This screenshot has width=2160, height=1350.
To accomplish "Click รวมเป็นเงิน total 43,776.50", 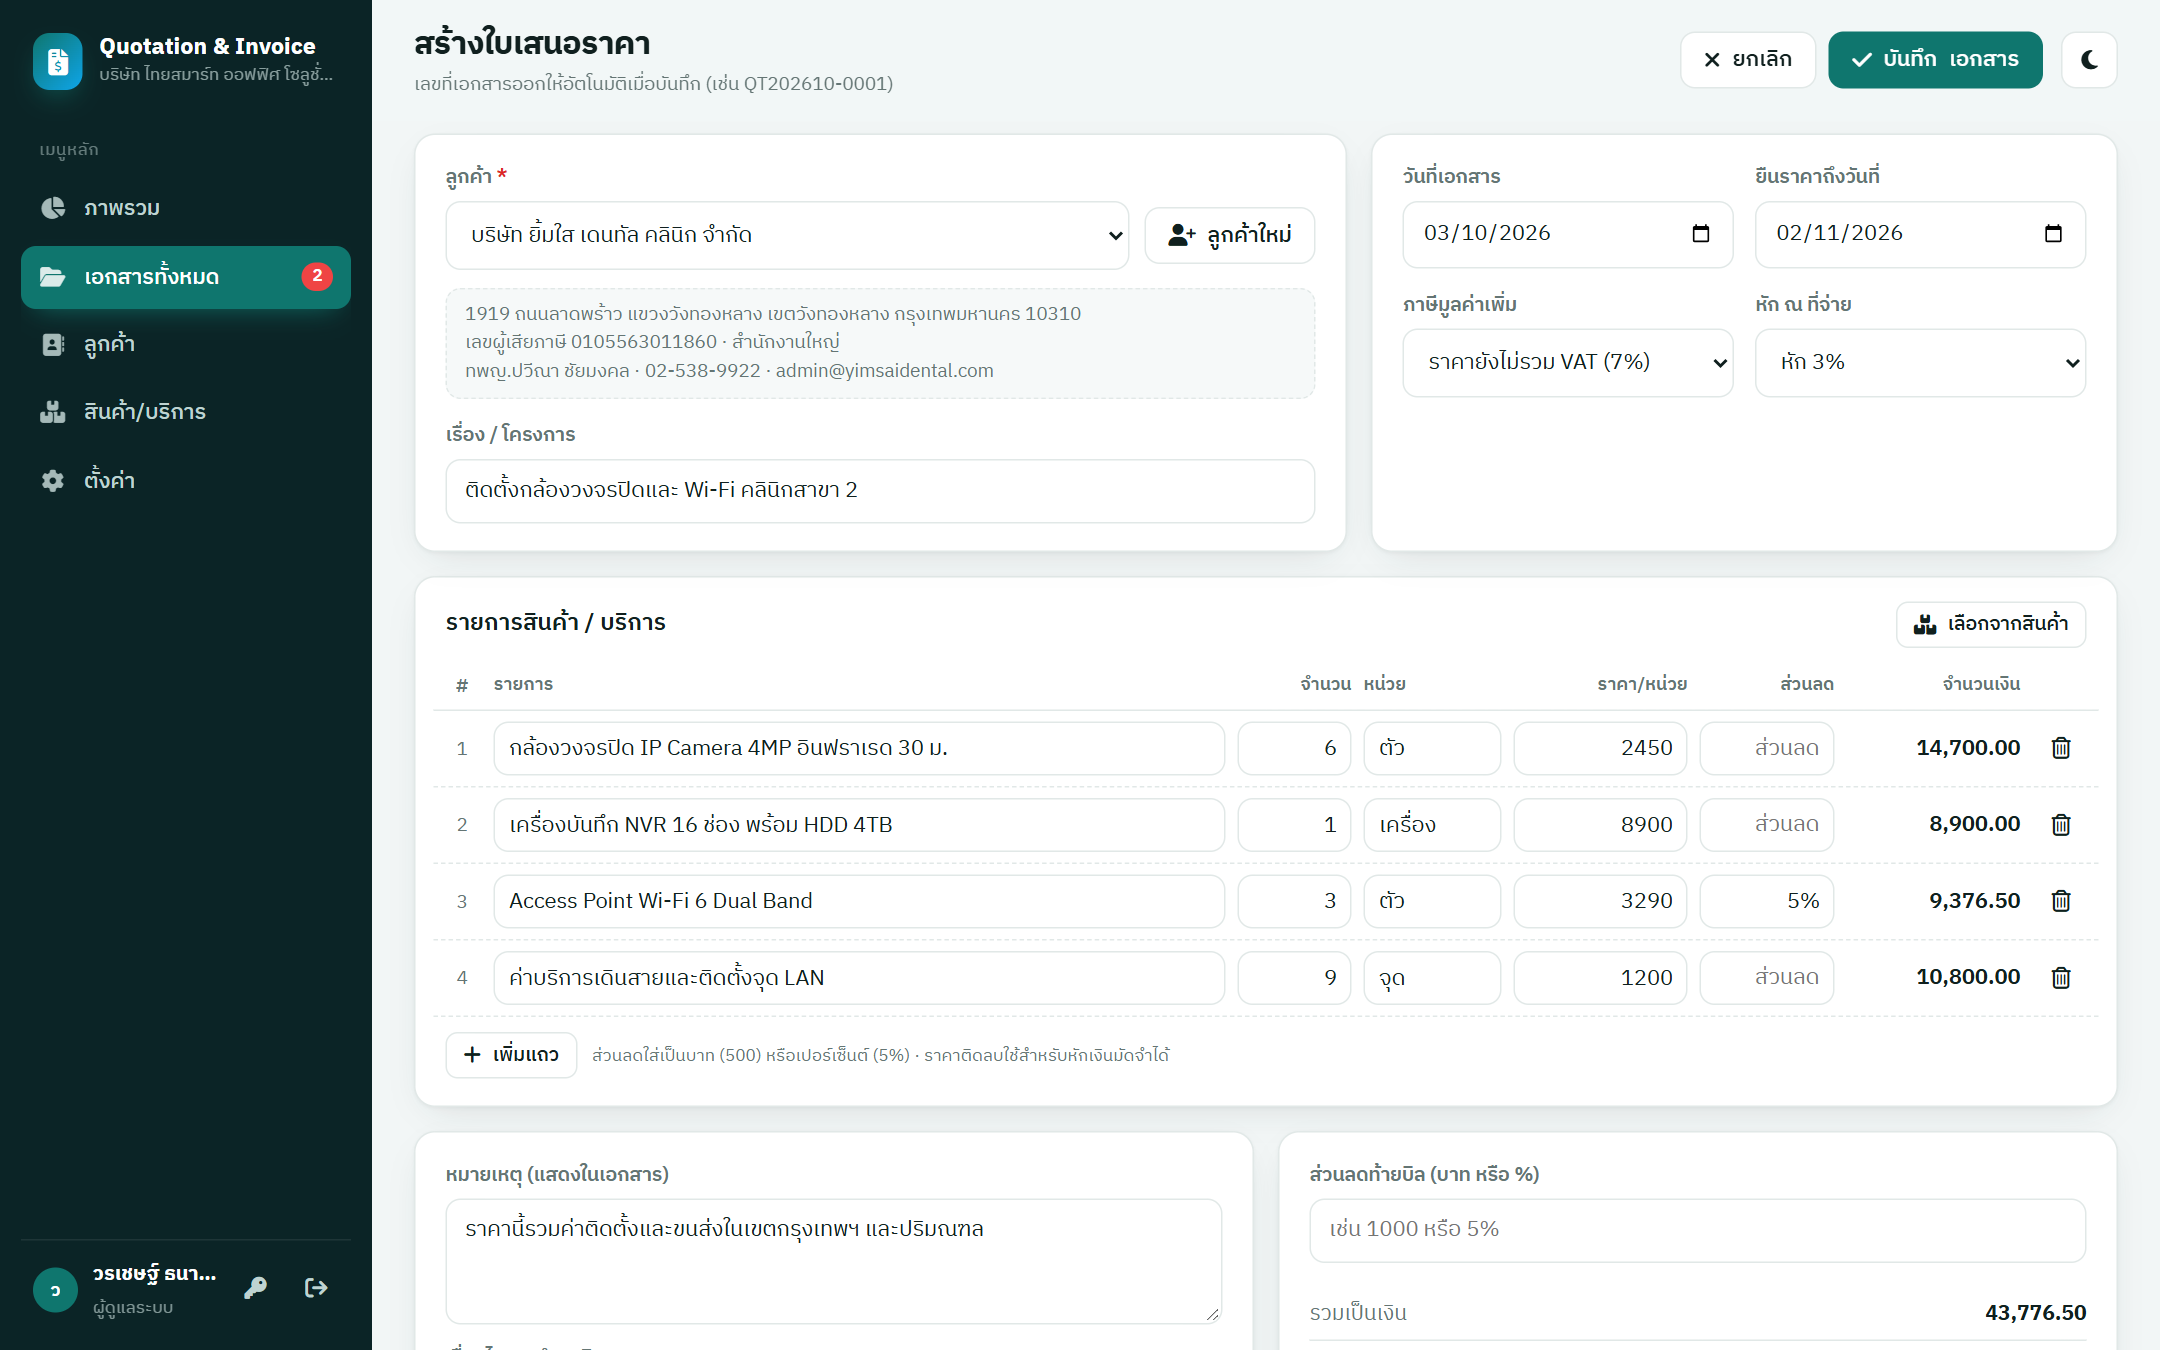I will point(2035,1313).
